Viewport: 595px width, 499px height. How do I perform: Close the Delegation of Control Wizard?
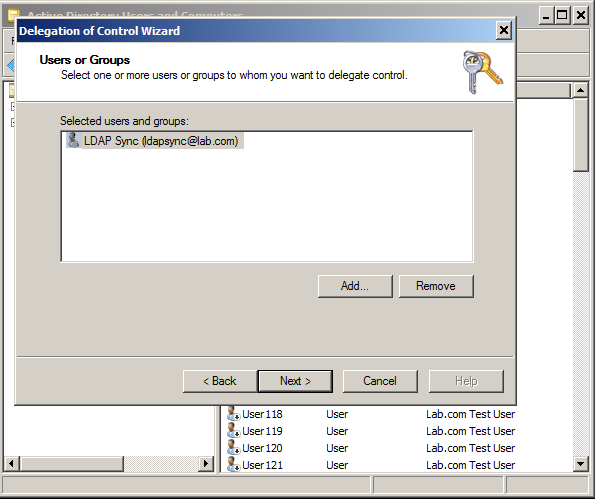pos(504,30)
